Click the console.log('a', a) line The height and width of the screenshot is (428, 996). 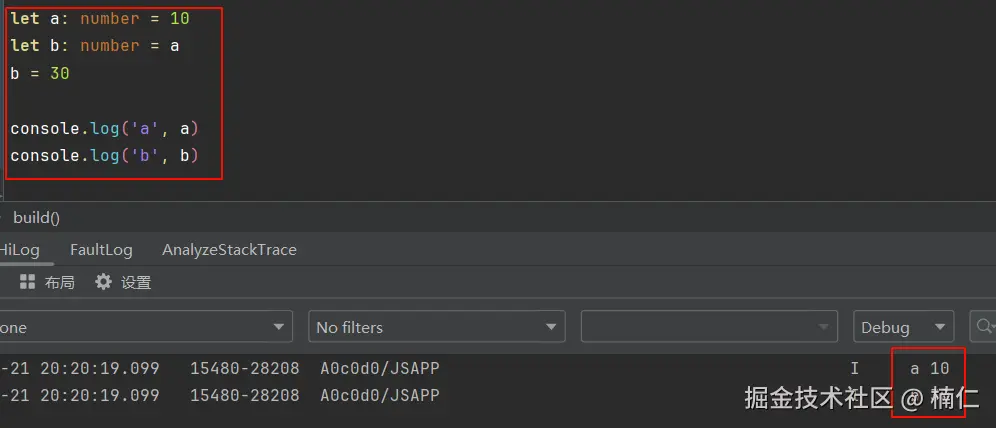coord(105,128)
